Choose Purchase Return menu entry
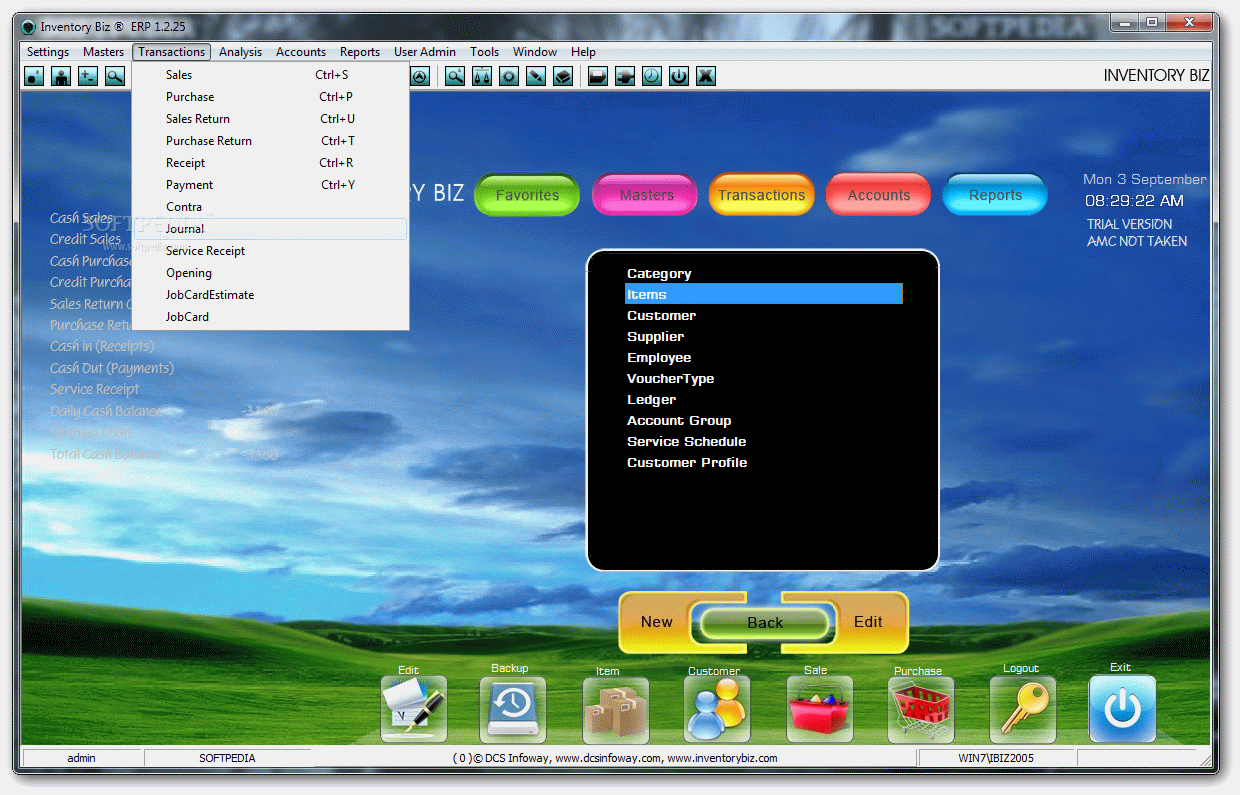Image resolution: width=1240 pixels, height=795 pixels. (270, 141)
